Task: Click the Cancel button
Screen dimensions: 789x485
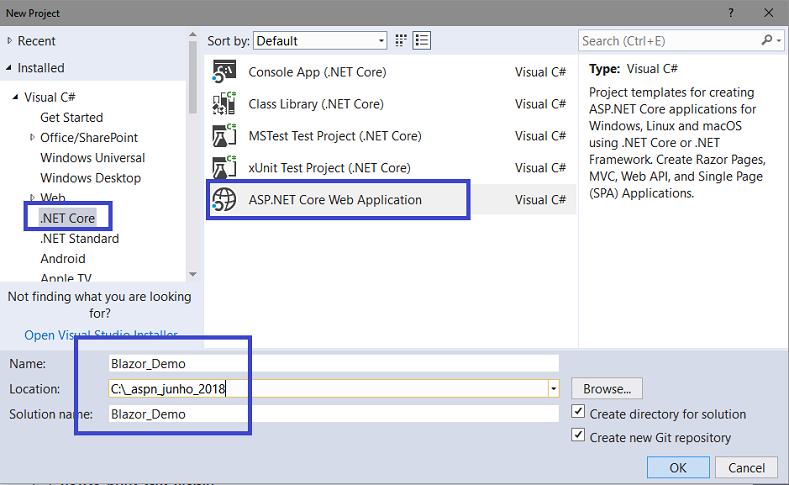Action: pyautogui.click(x=746, y=467)
